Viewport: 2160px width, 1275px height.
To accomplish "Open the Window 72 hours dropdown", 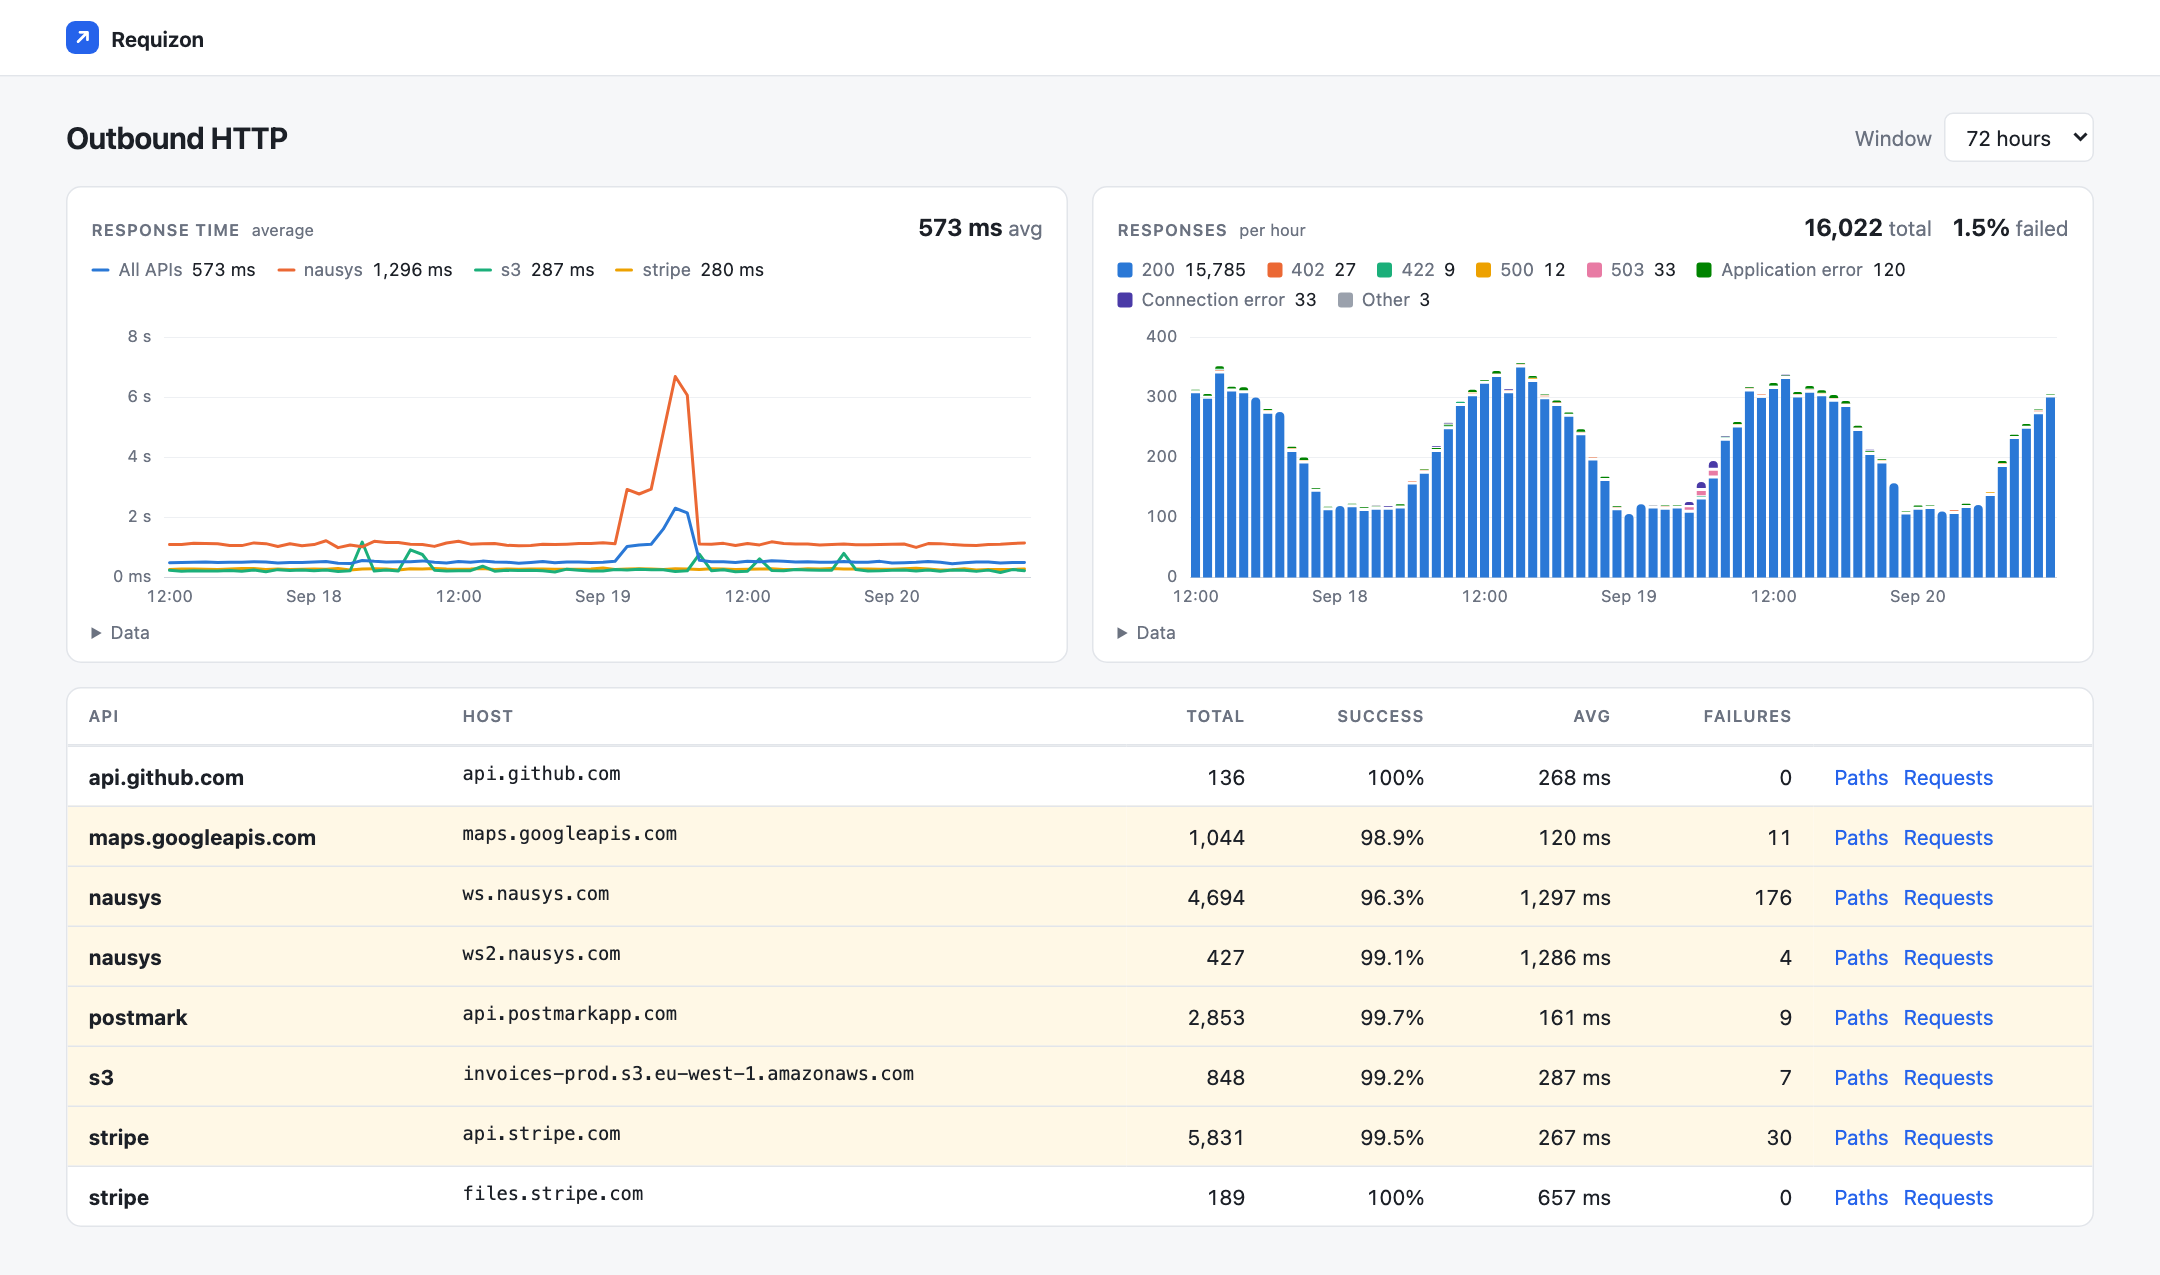I will coord(2018,138).
